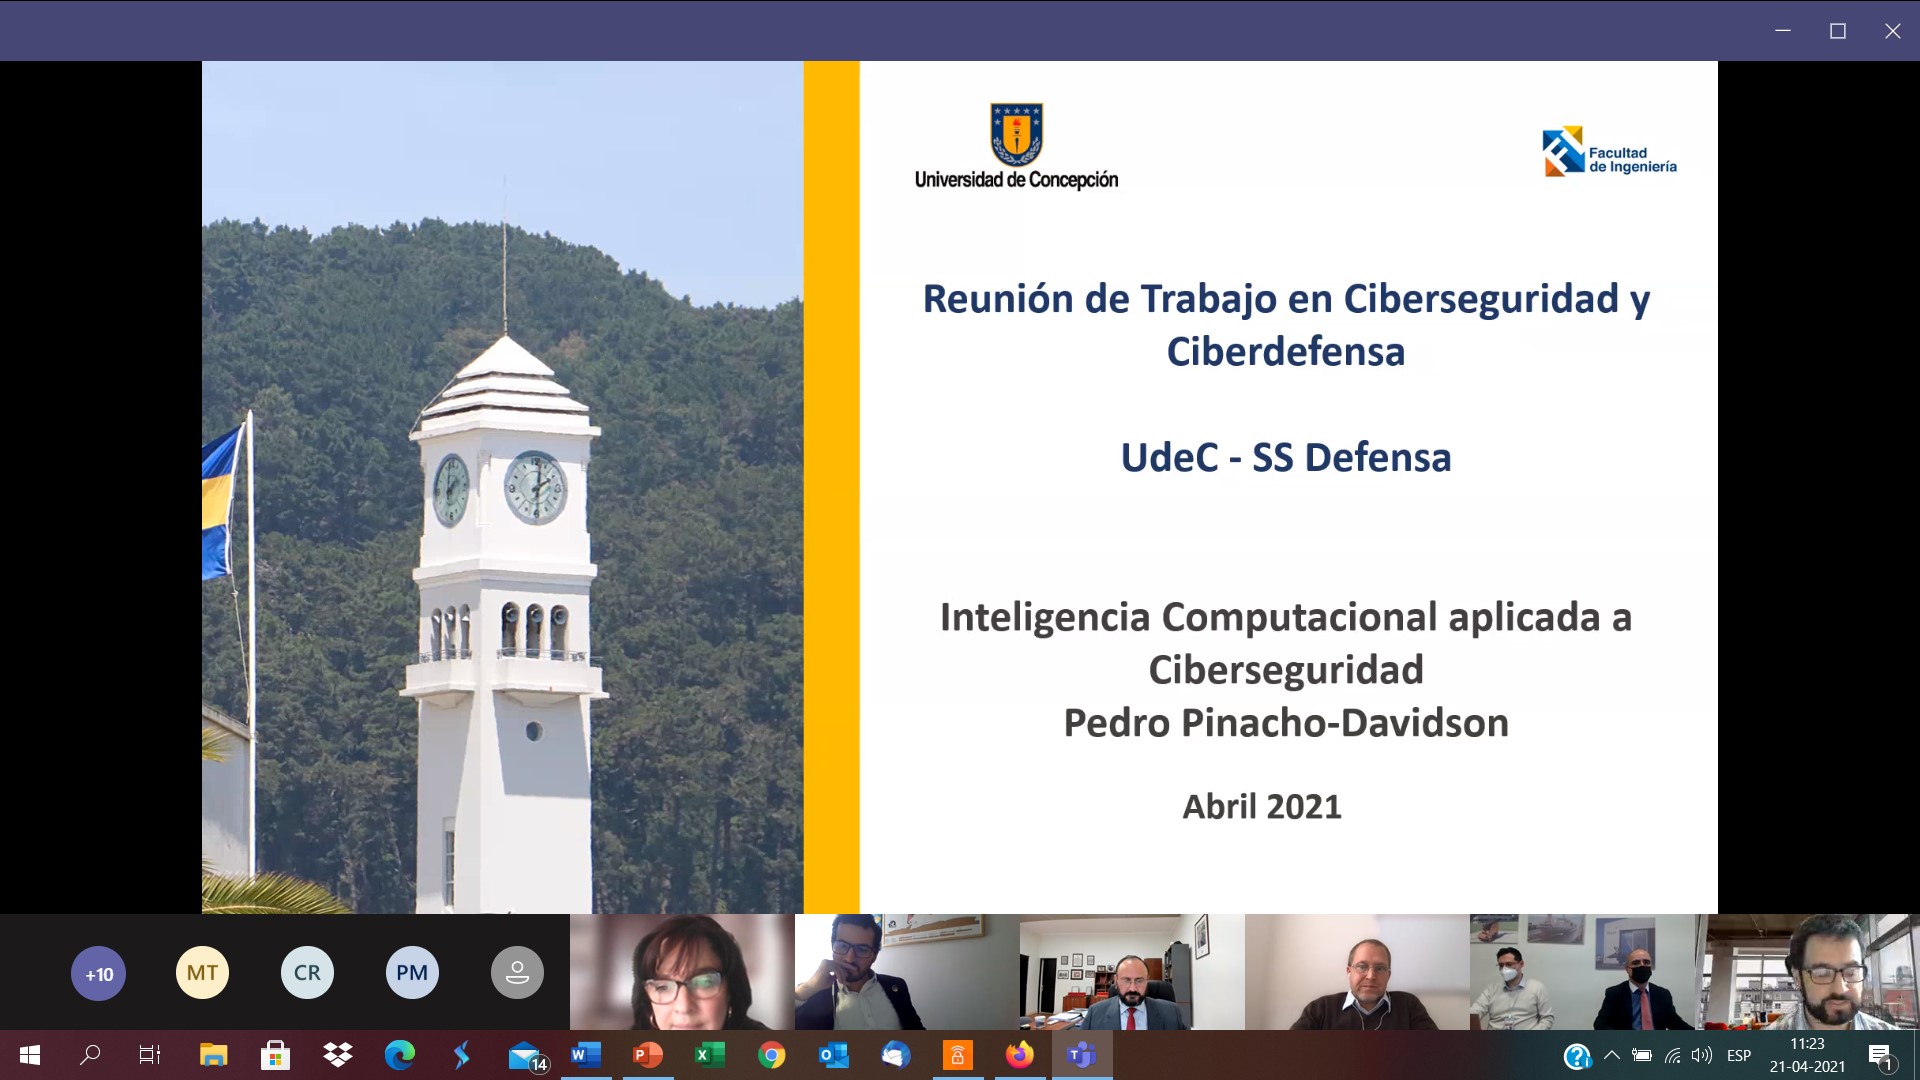Maximize or restore the Teams window
Image resolution: width=1920 pixels, height=1080 pixels.
pyautogui.click(x=1837, y=31)
